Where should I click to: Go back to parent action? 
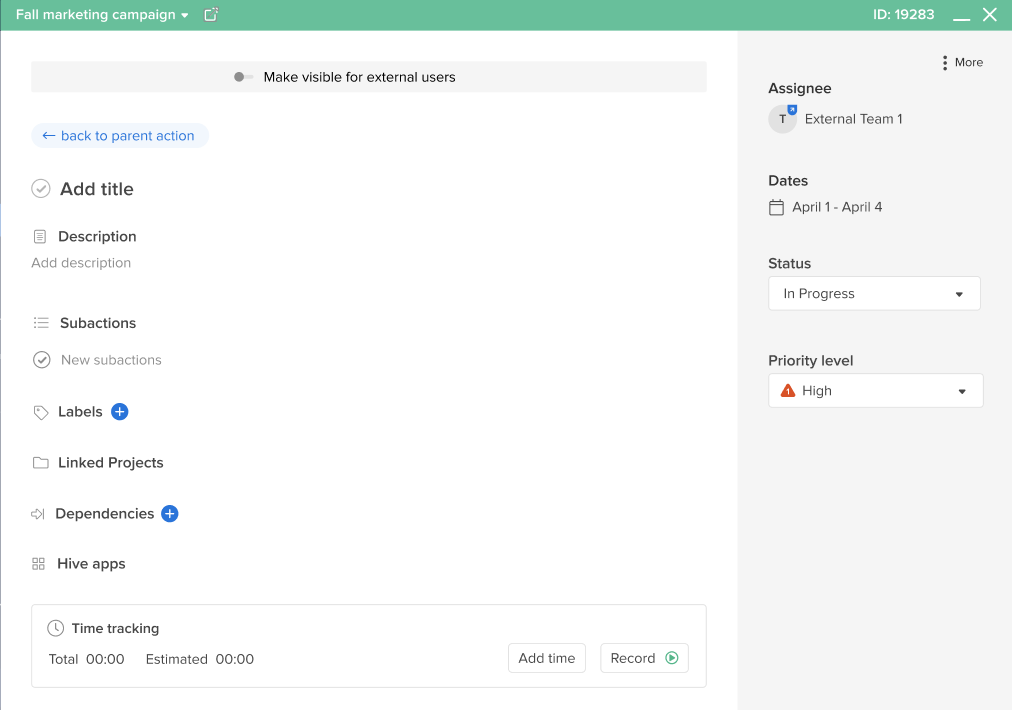[x=119, y=136]
